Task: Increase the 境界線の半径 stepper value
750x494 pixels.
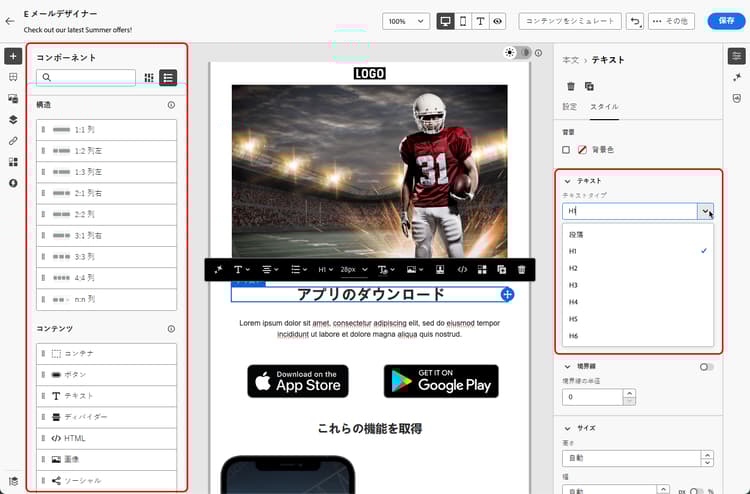Action: (x=629, y=393)
